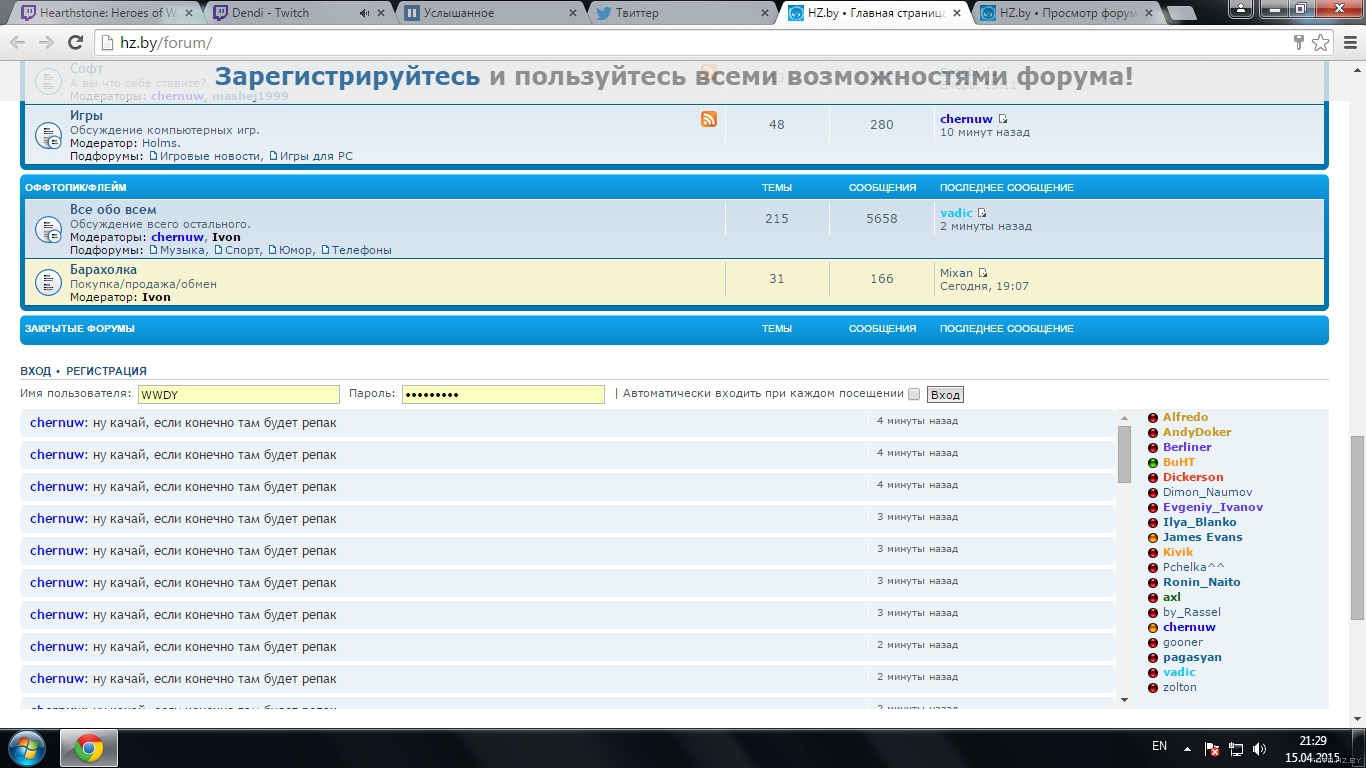Open the Игры forum link
Viewport: 1366px width, 768px height.
(x=86, y=116)
